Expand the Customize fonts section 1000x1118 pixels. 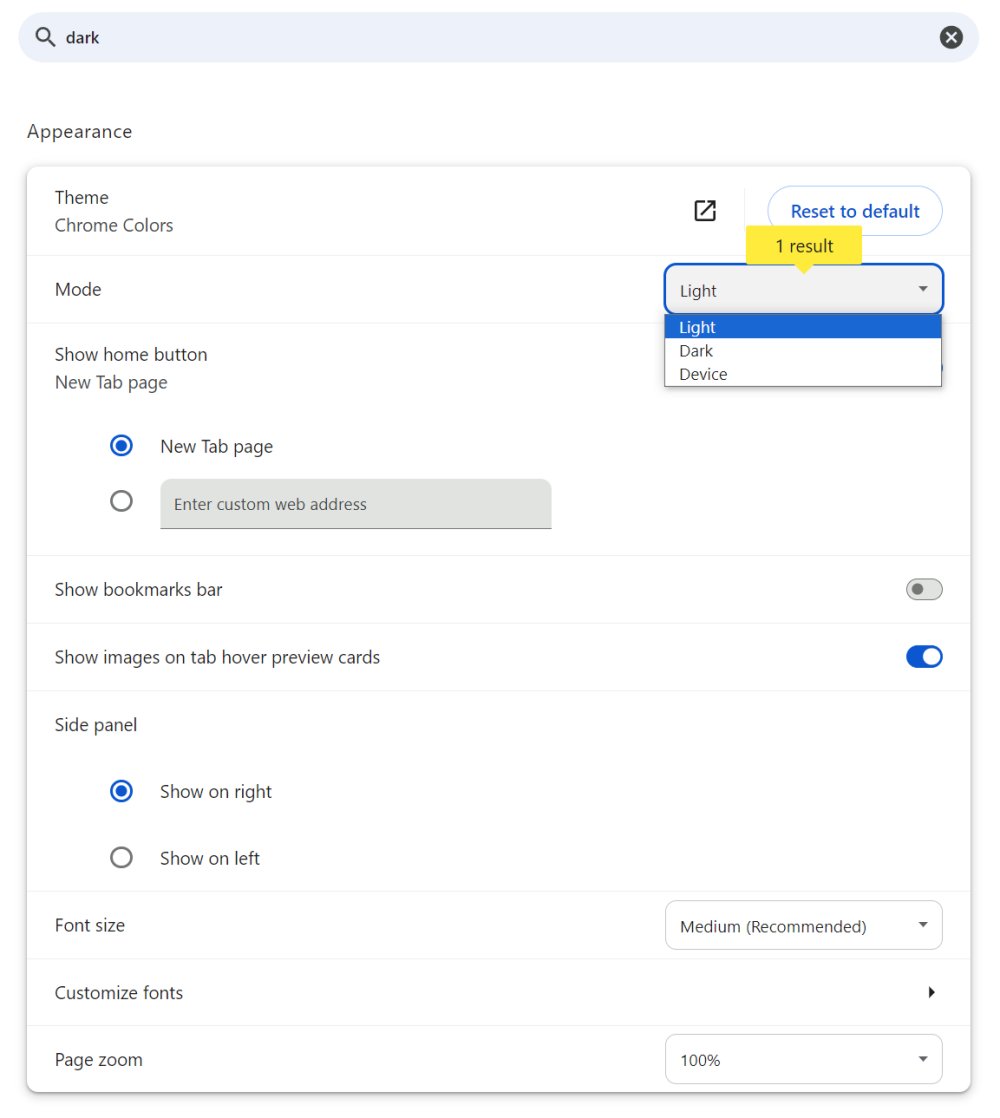coord(118,992)
